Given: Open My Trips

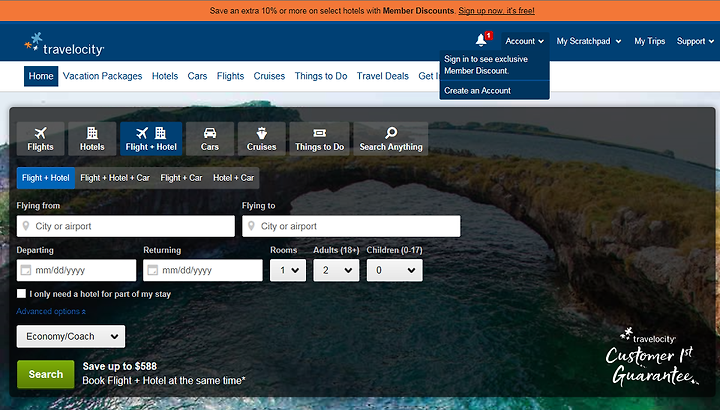Looking at the screenshot, I should [649, 41].
